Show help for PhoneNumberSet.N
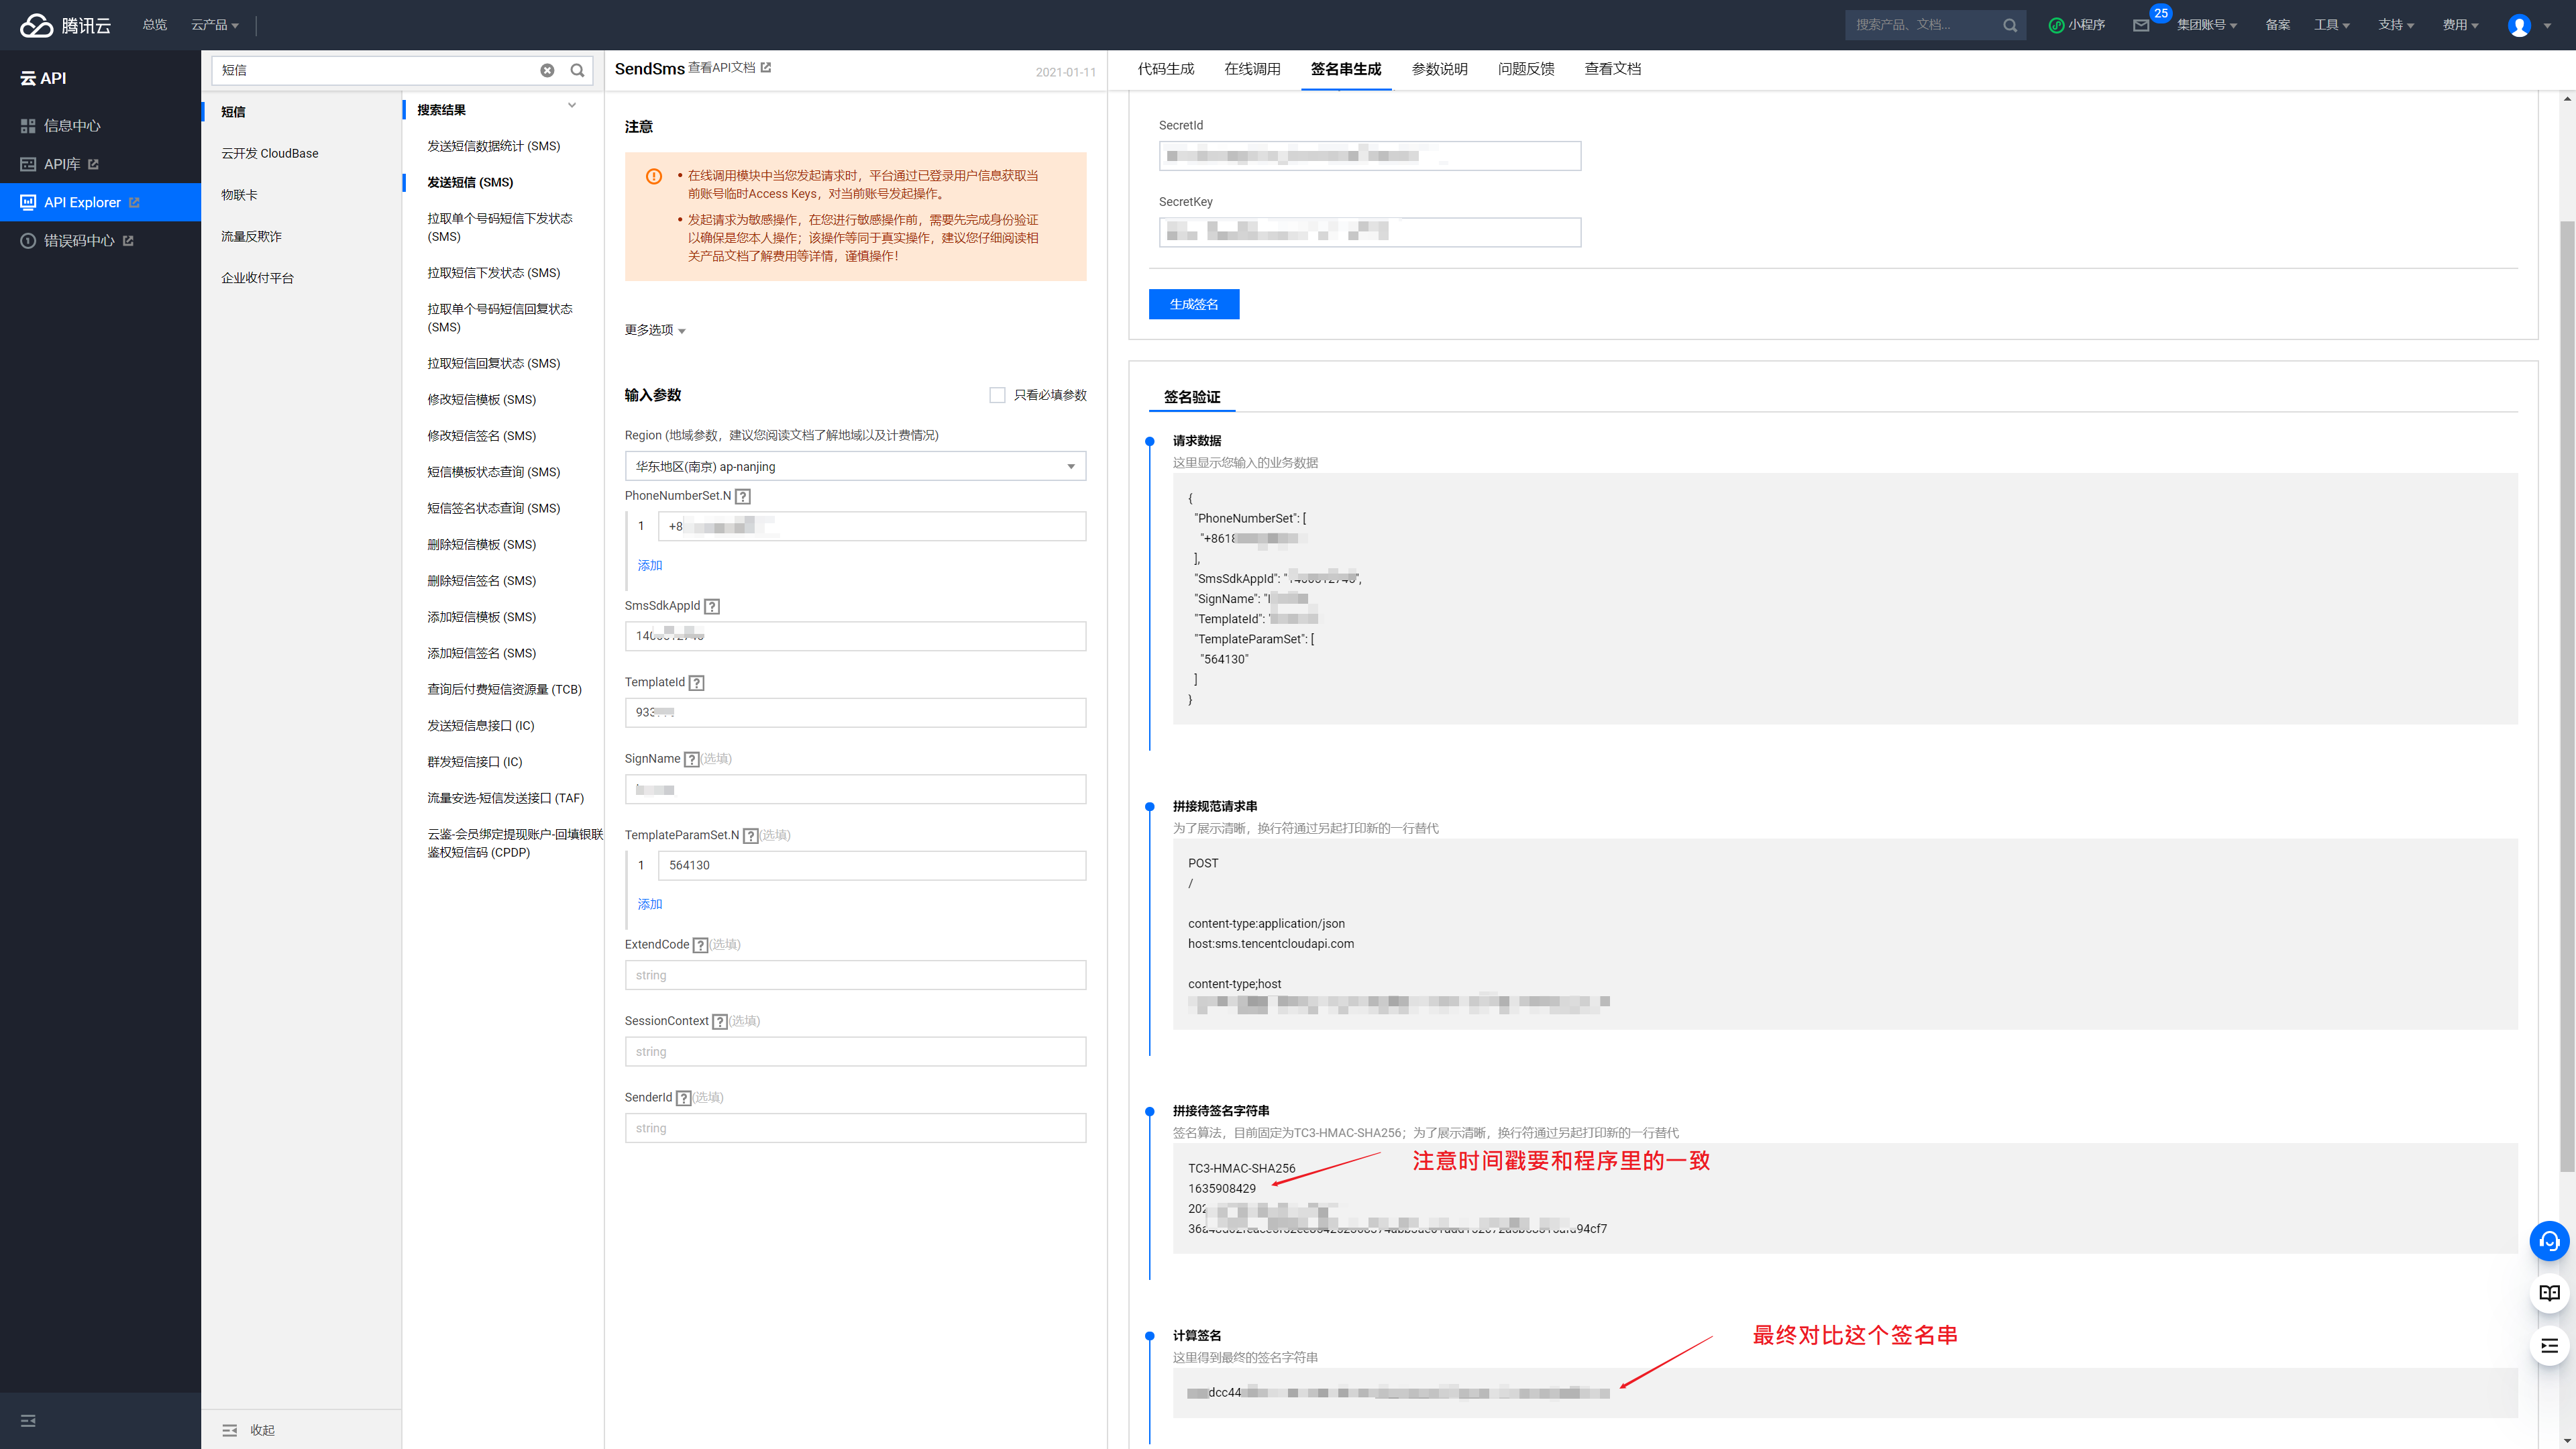This screenshot has height=1449, width=2576. click(743, 496)
